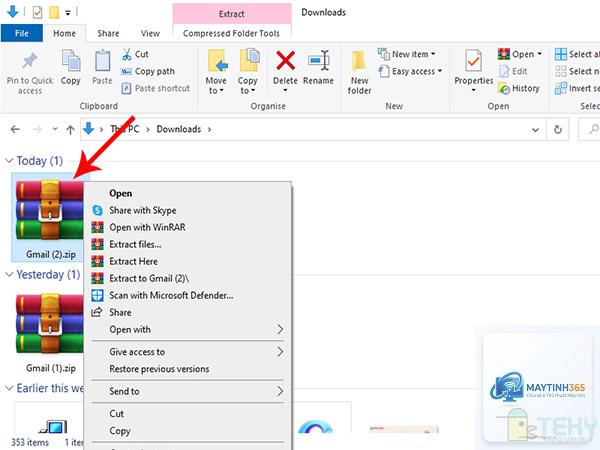Screen dimensions: 600x450
Task: Customize Quick Access Toolbar dropdown arrow
Action: (68, 13)
